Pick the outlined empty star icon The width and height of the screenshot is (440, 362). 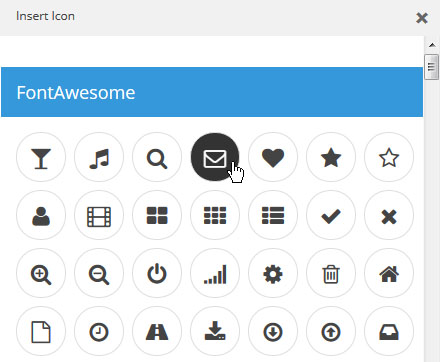tap(389, 157)
